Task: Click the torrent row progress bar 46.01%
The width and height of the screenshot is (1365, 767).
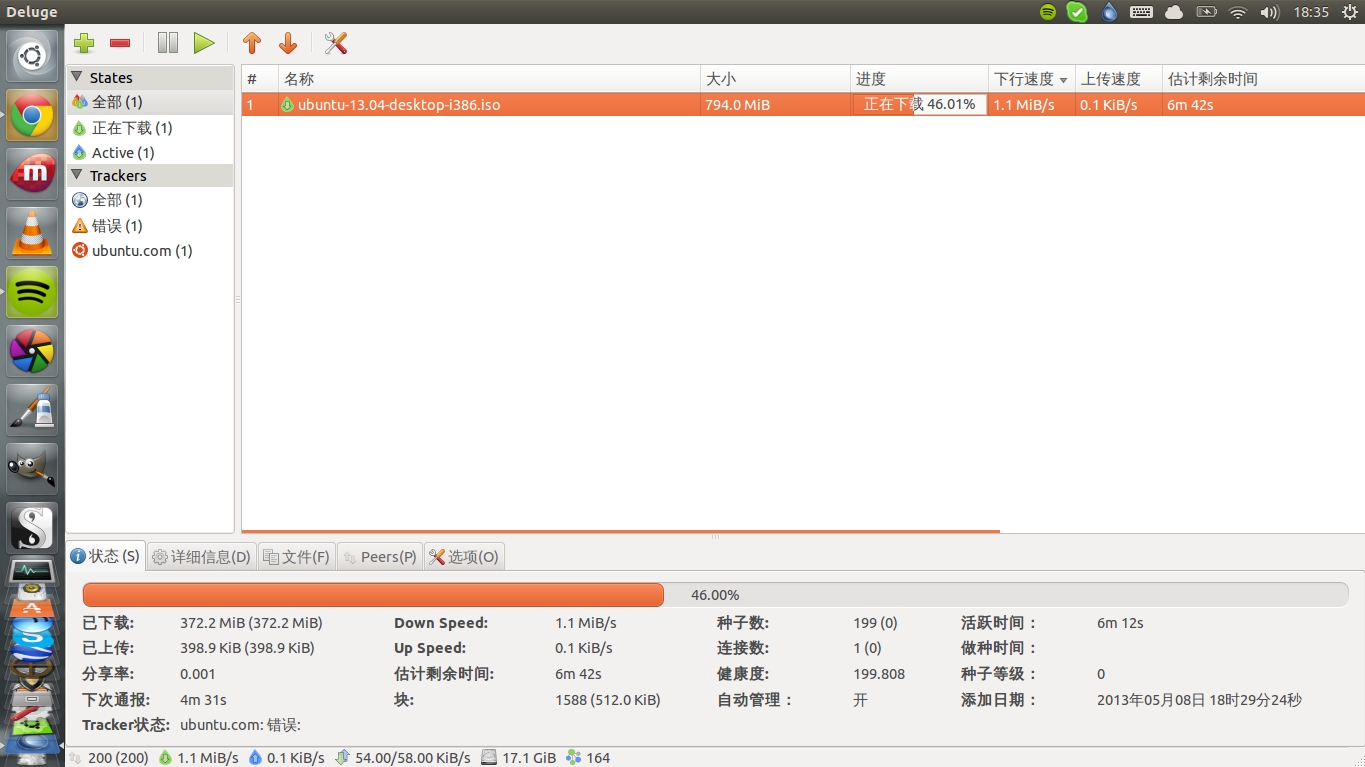Action: pyautogui.click(x=919, y=104)
